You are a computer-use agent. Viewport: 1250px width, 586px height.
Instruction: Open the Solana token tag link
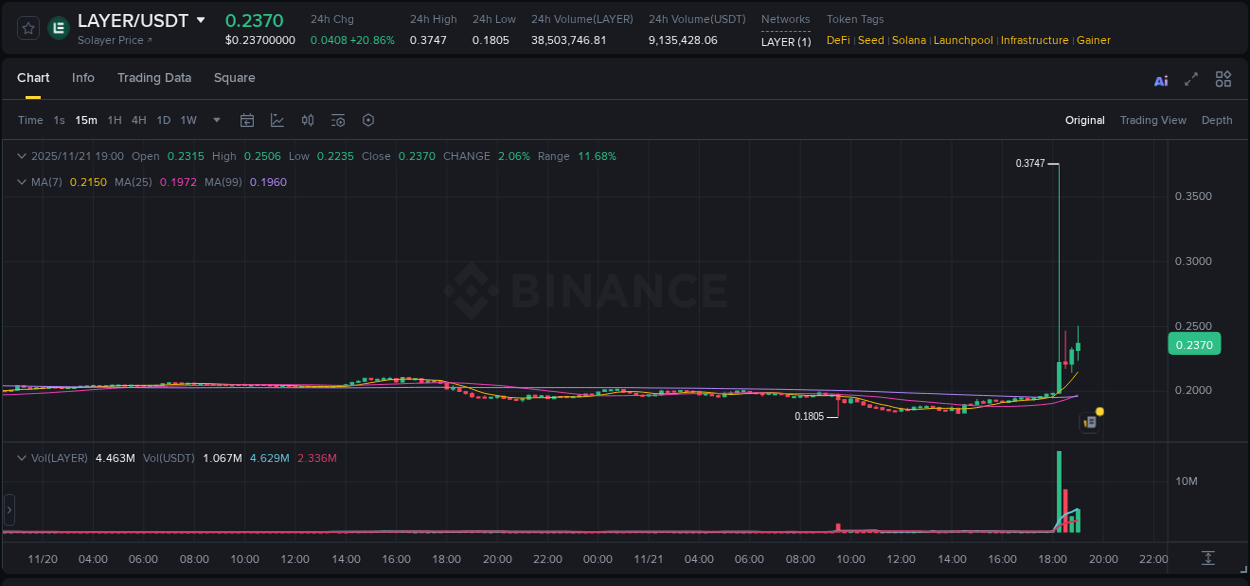pyautogui.click(x=909, y=40)
